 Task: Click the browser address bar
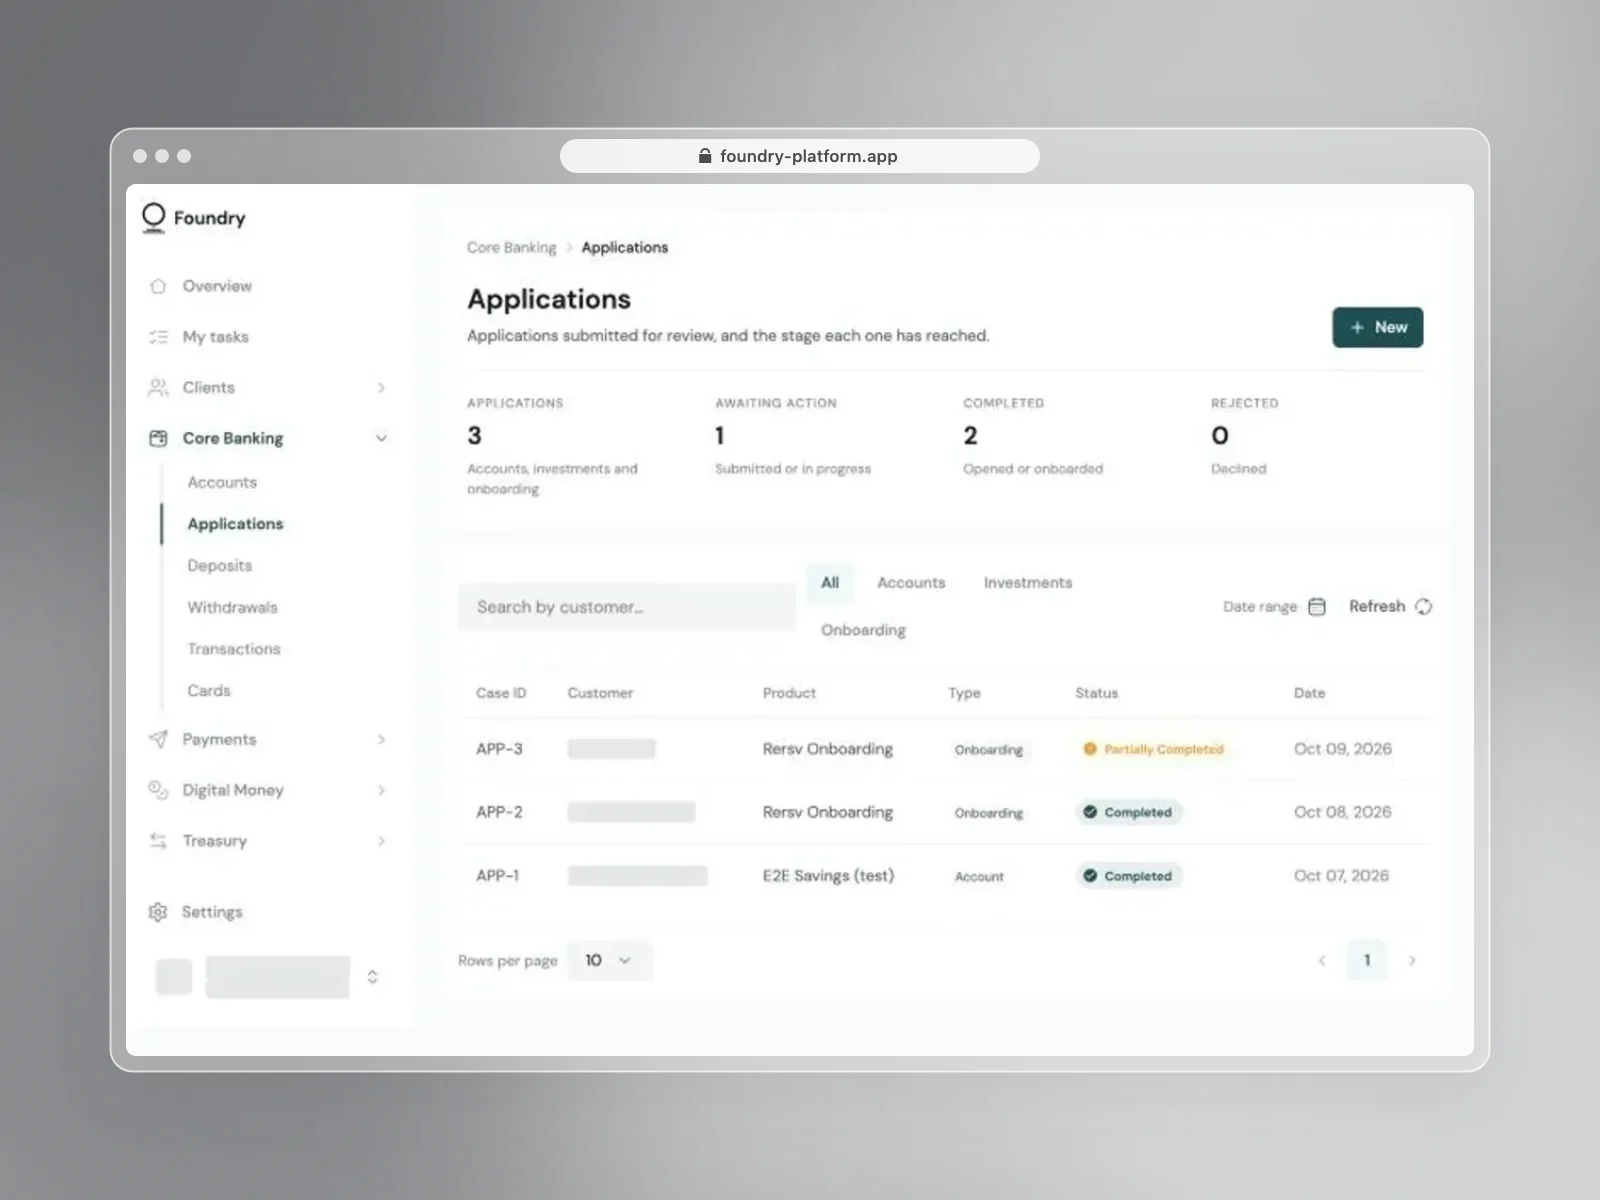[800, 156]
